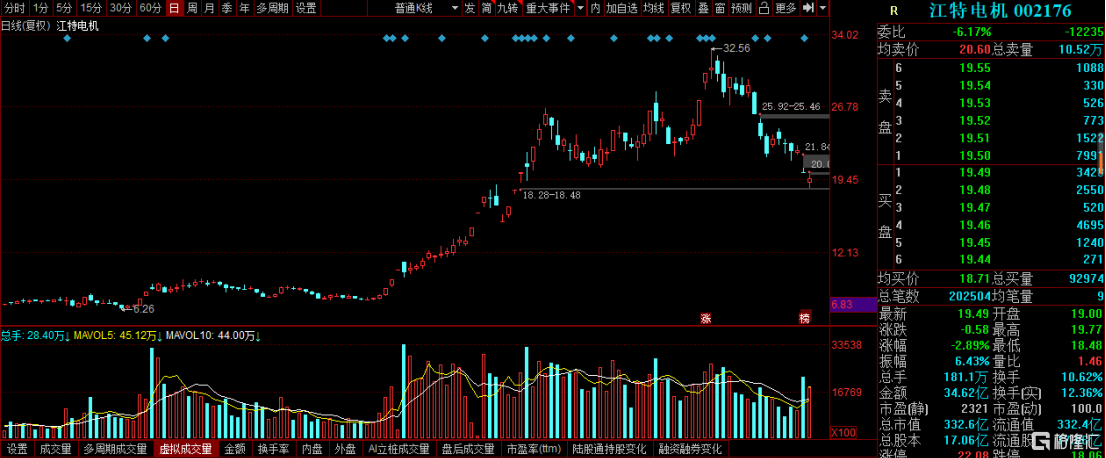
Task: Select the 年 yearly period
Action: click(x=244, y=8)
